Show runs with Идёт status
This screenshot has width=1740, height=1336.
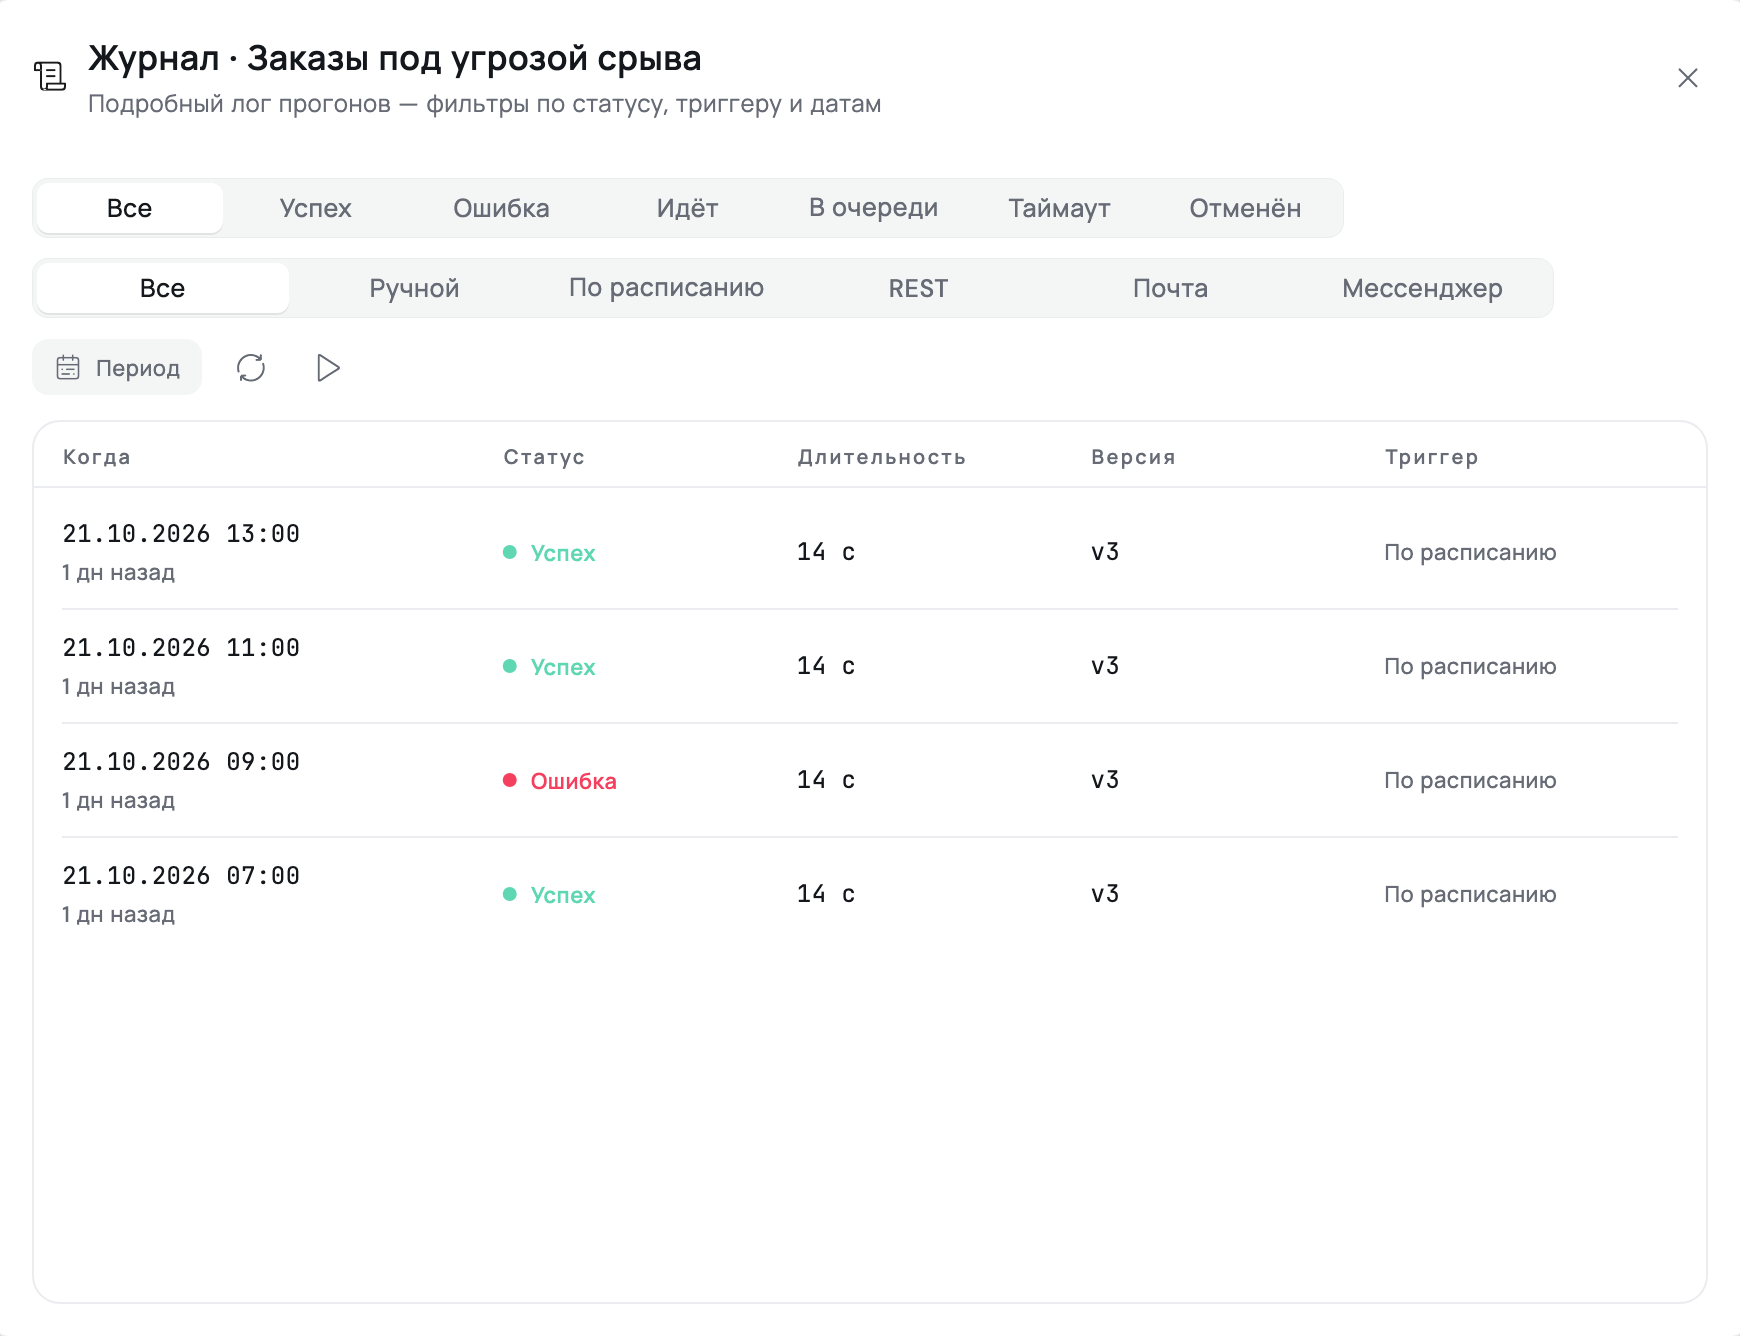(x=688, y=208)
